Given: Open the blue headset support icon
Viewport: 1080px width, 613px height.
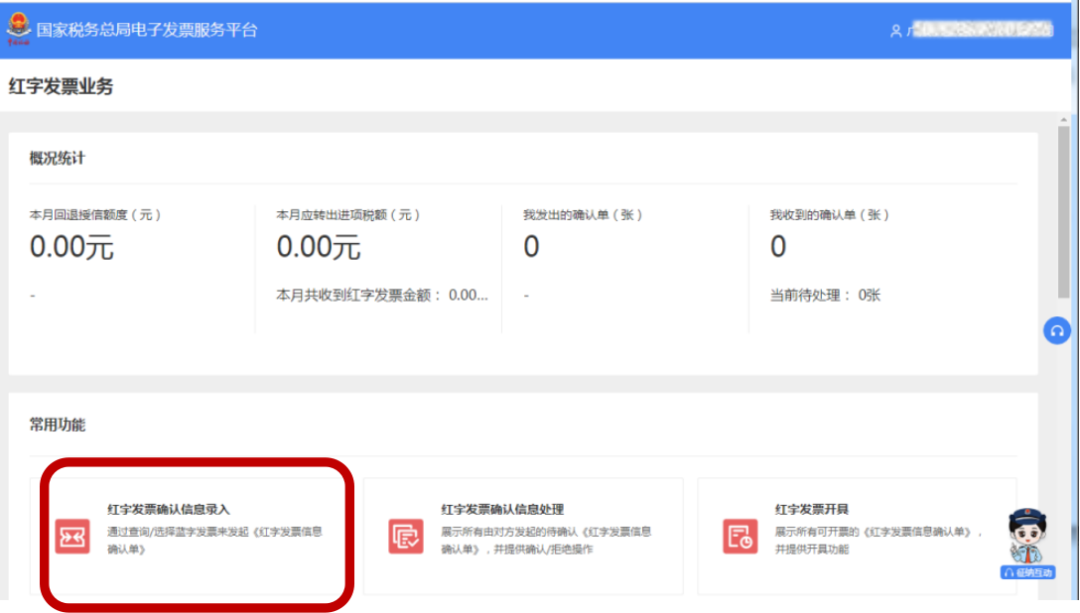Looking at the screenshot, I should point(1057,331).
